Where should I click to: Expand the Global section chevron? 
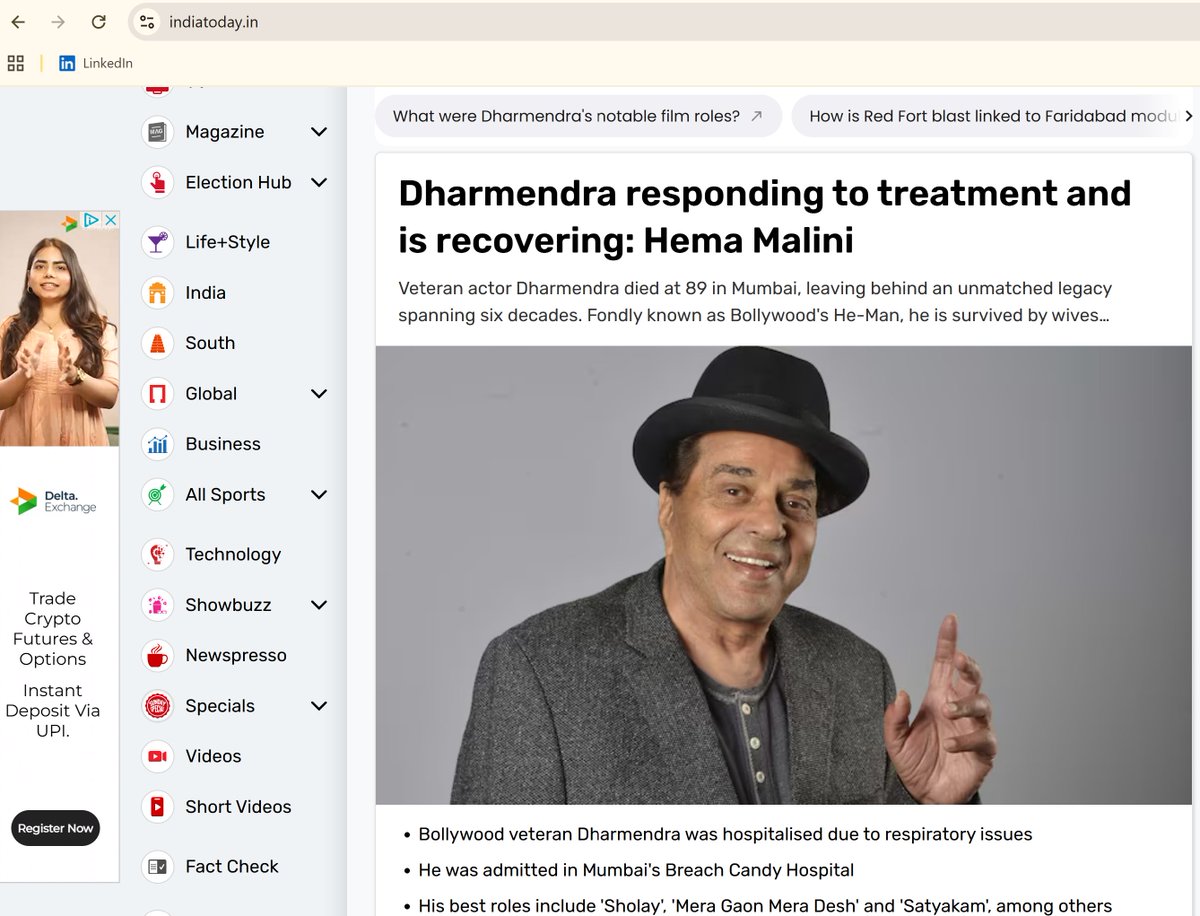319,394
